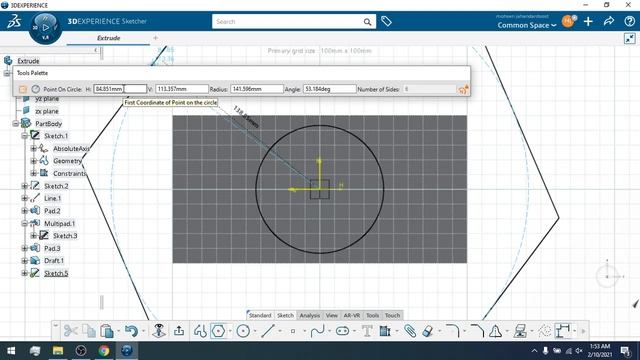This screenshot has height=360, width=640.
Task: Click the V coordinate input field
Action: click(182, 89)
